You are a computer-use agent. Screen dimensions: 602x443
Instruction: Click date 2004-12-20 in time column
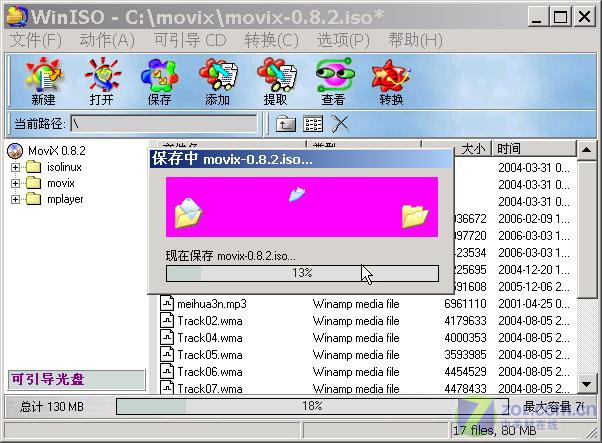(534, 270)
